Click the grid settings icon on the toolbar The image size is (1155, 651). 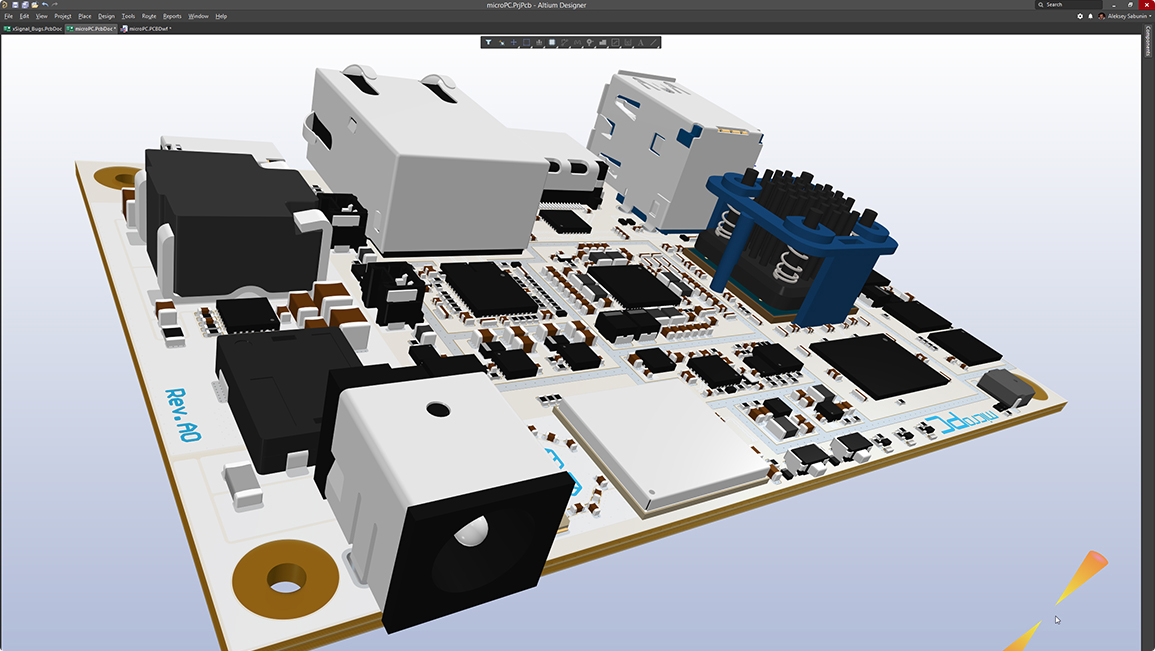tap(552, 42)
